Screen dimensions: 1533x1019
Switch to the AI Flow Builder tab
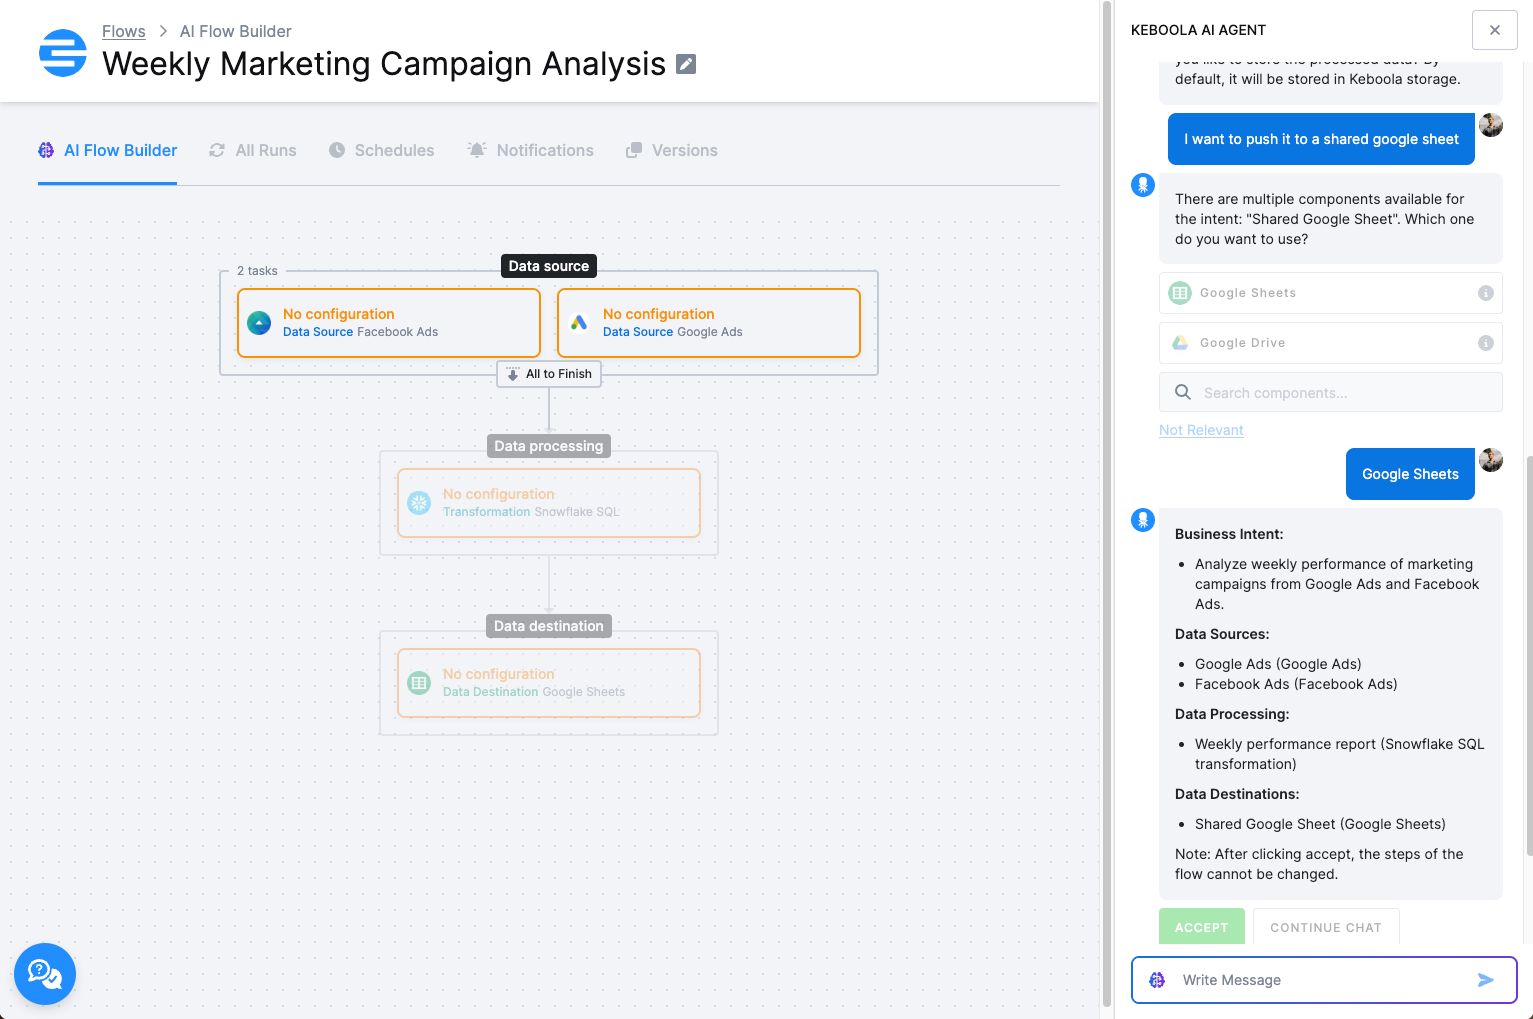tap(108, 151)
